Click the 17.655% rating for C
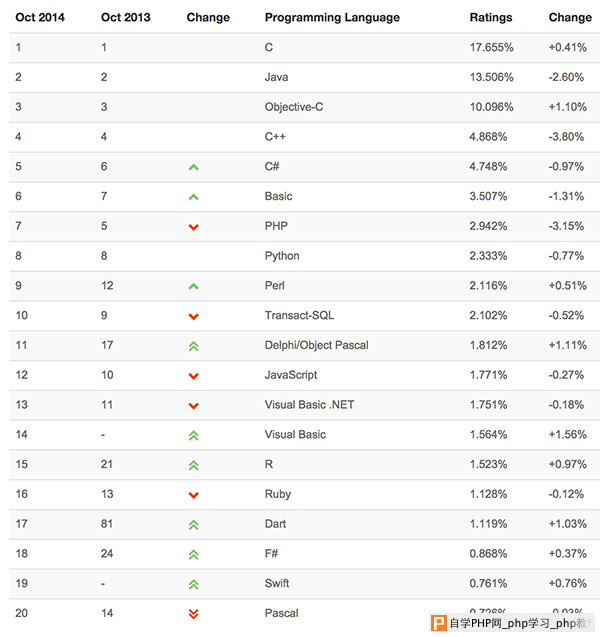 [x=492, y=48]
